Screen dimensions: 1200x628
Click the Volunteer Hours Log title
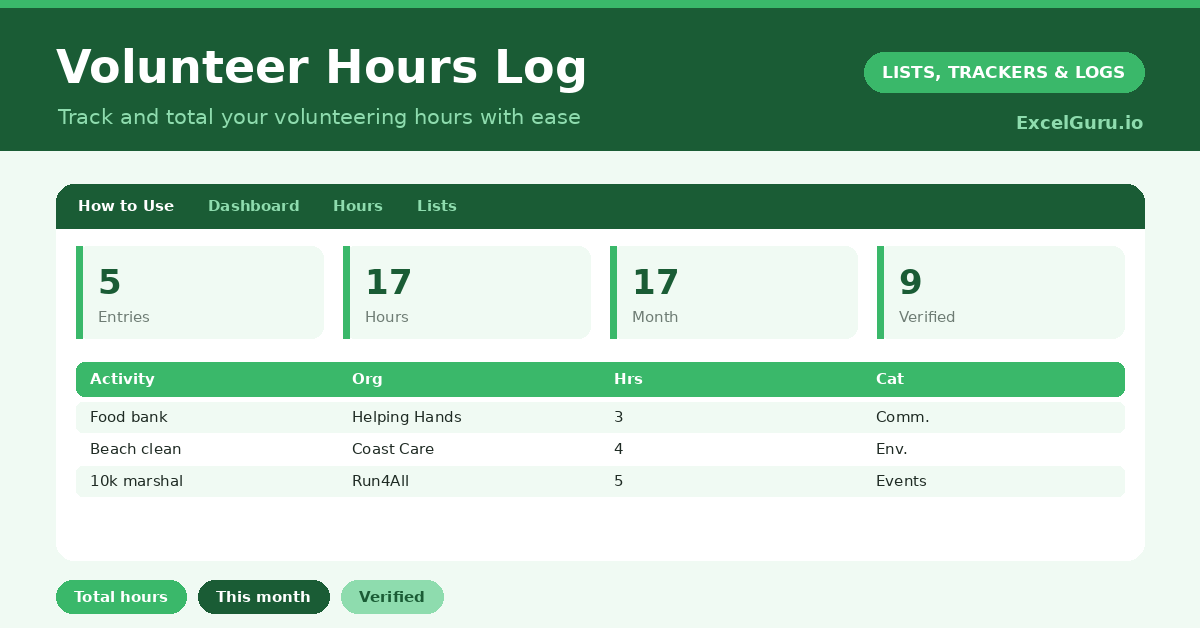point(322,68)
